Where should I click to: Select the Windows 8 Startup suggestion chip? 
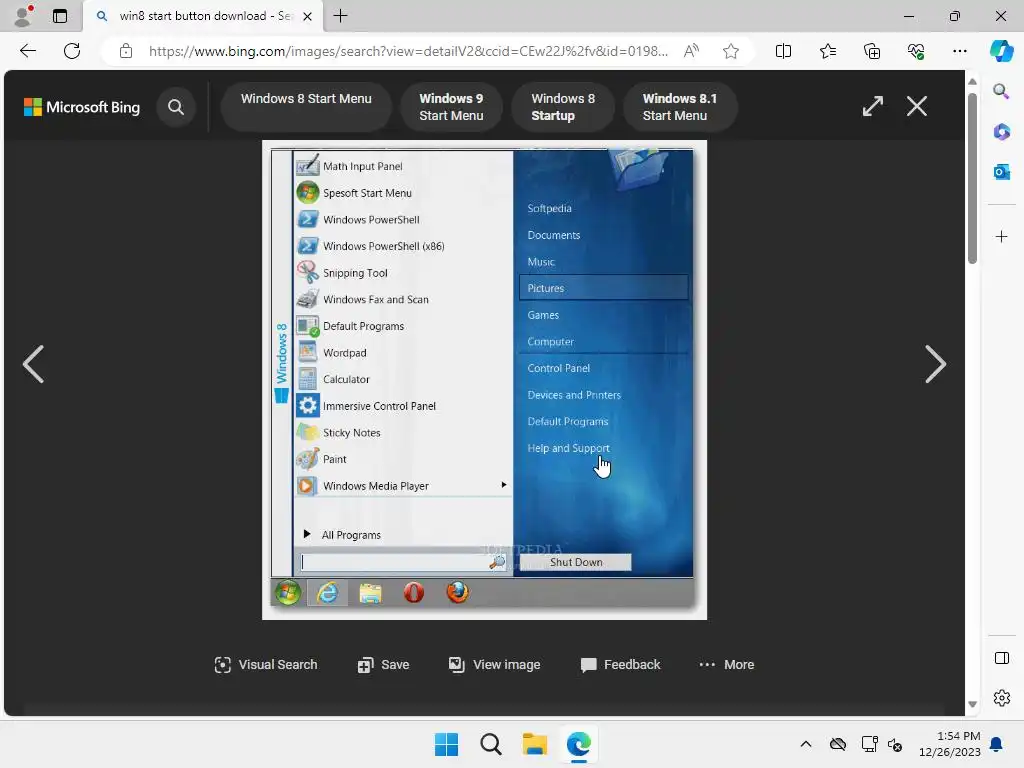(563, 106)
